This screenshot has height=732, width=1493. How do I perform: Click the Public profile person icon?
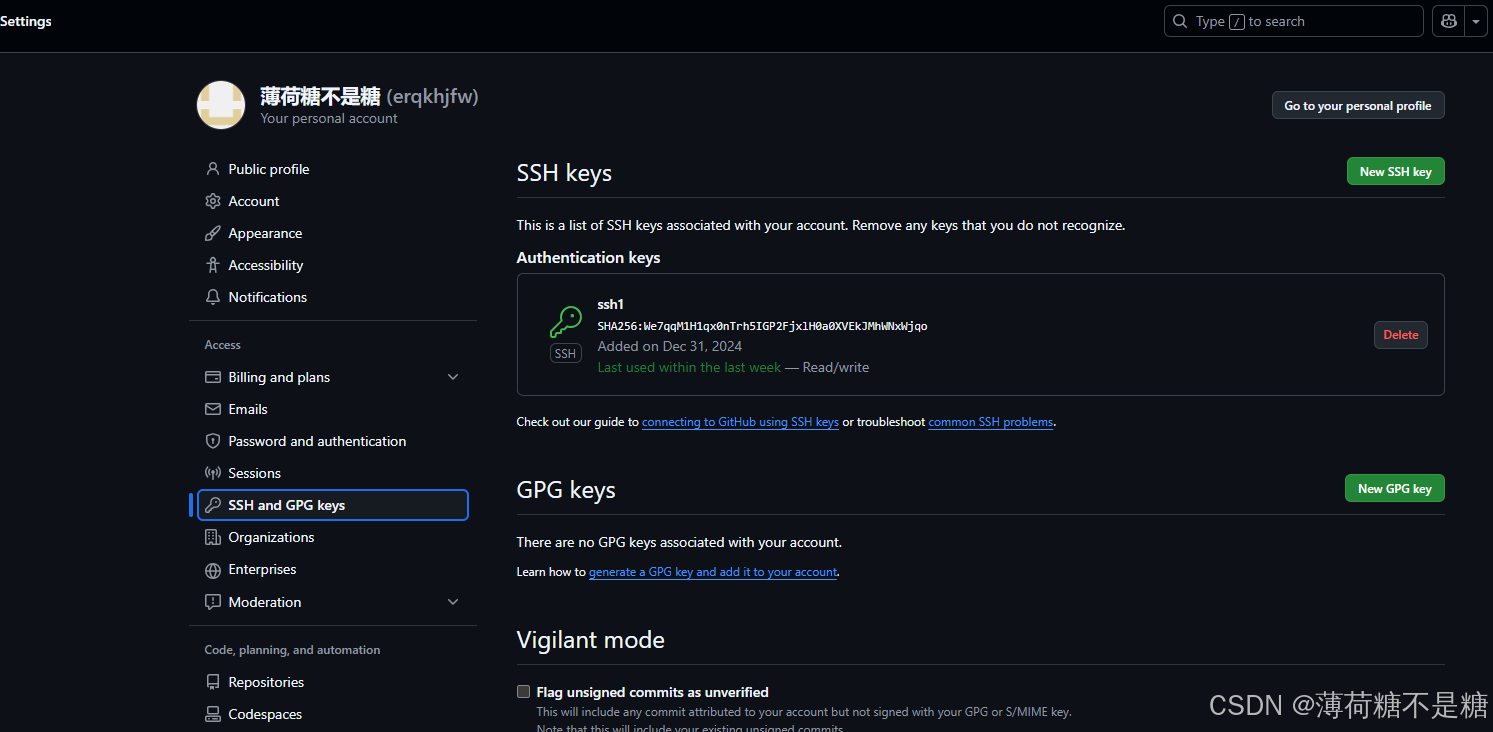pyautogui.click(x=212, y=169)
